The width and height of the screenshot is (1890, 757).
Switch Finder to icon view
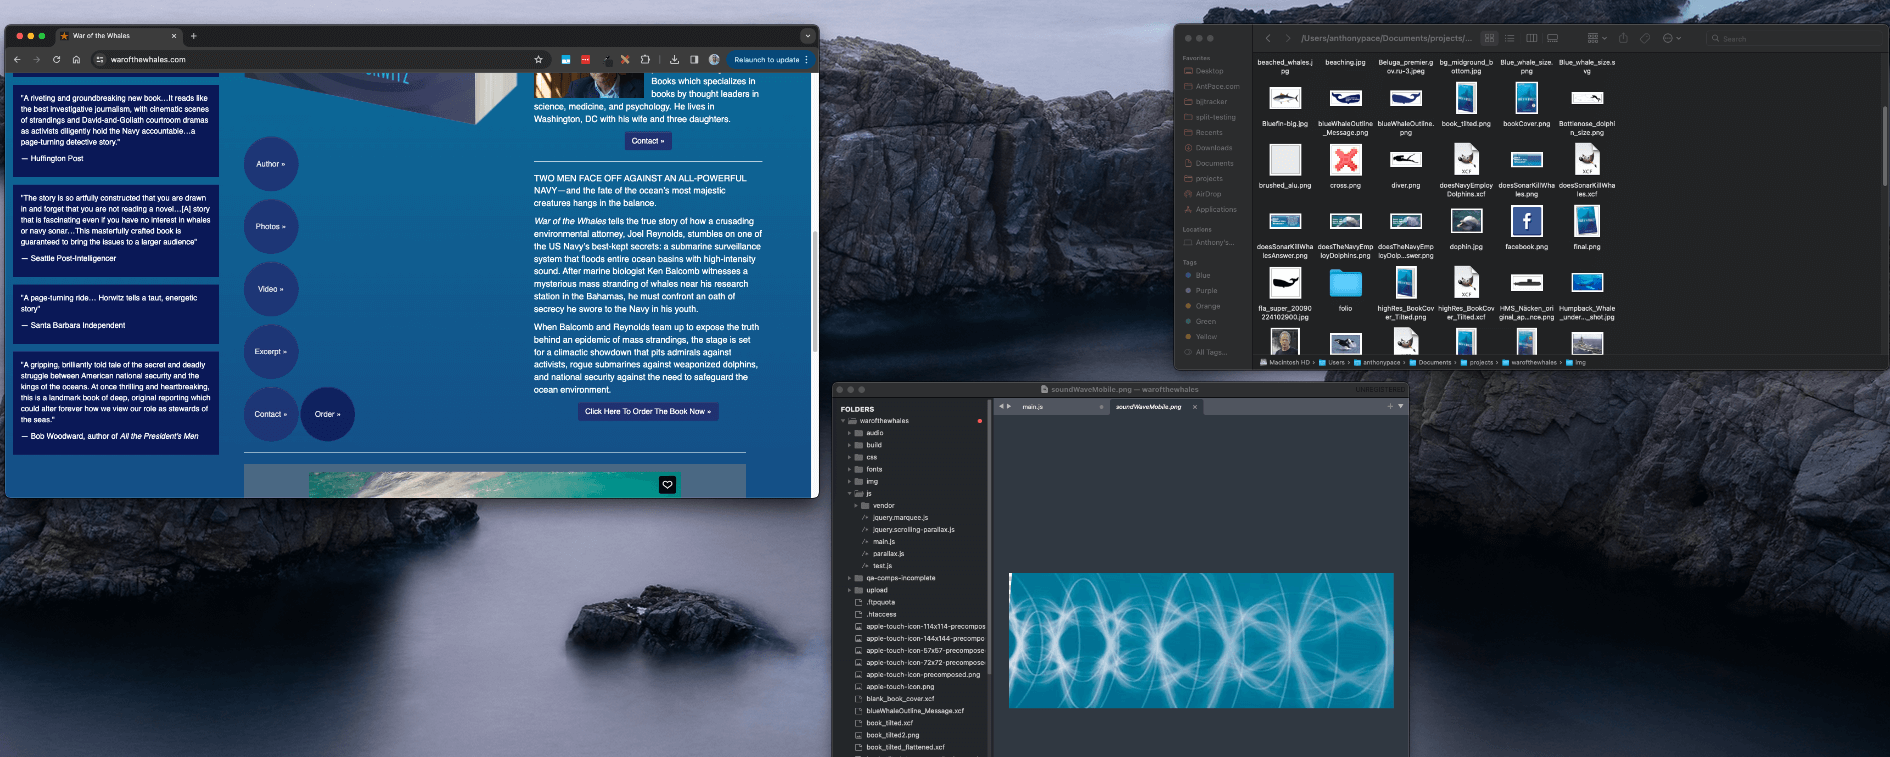1489,38
